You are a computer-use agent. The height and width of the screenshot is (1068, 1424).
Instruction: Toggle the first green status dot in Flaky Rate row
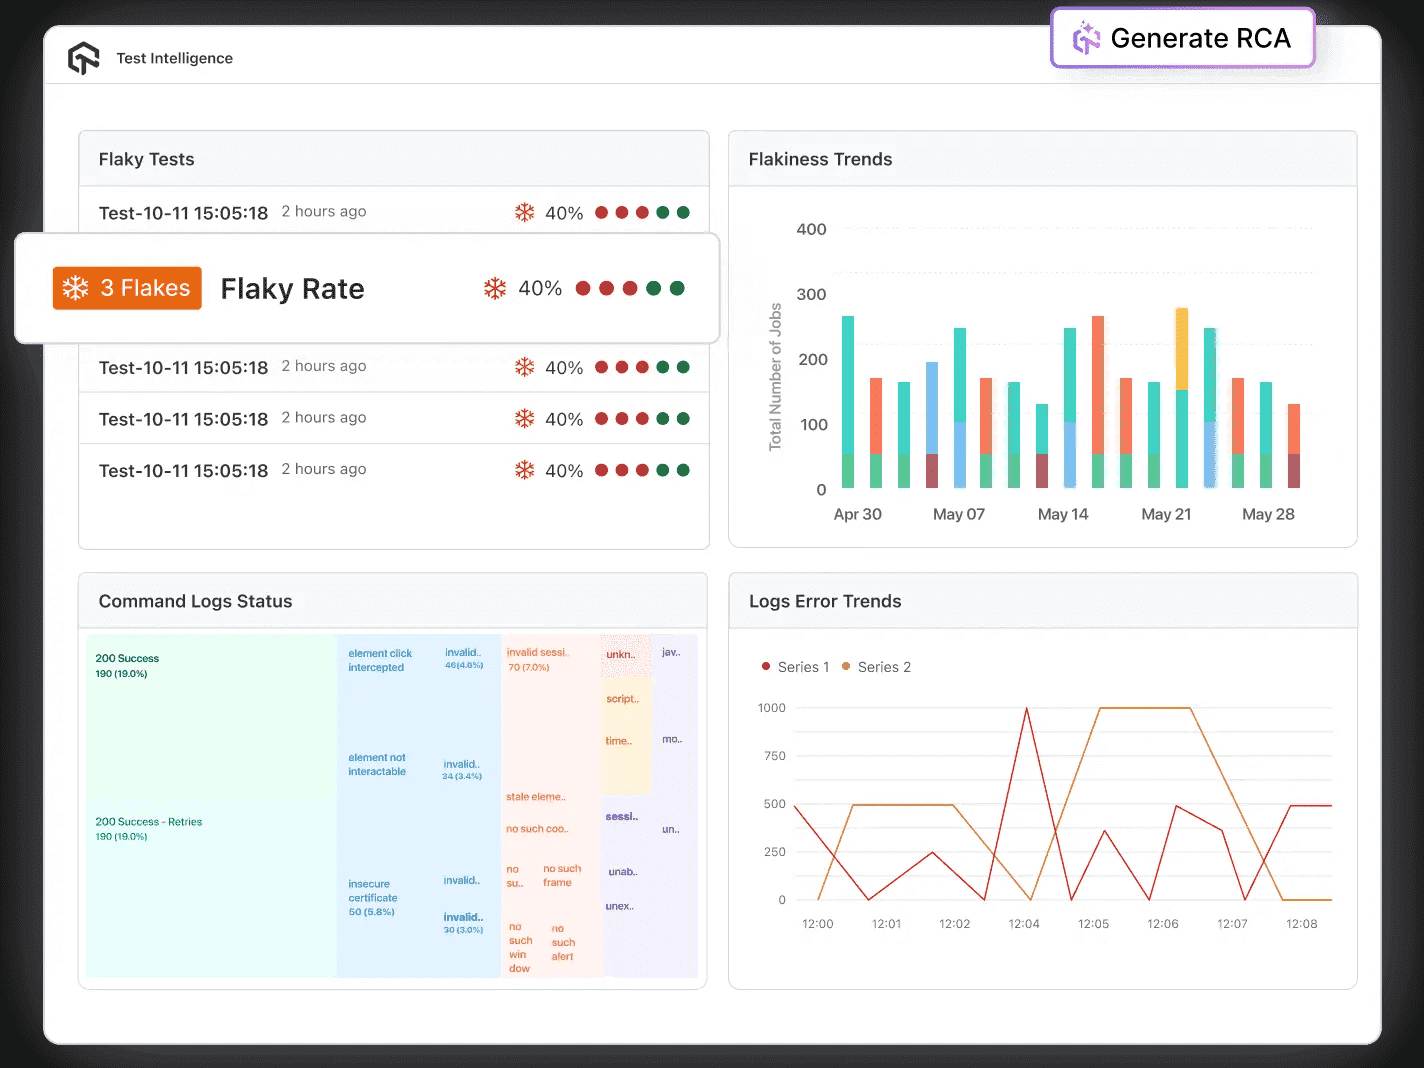653,288
